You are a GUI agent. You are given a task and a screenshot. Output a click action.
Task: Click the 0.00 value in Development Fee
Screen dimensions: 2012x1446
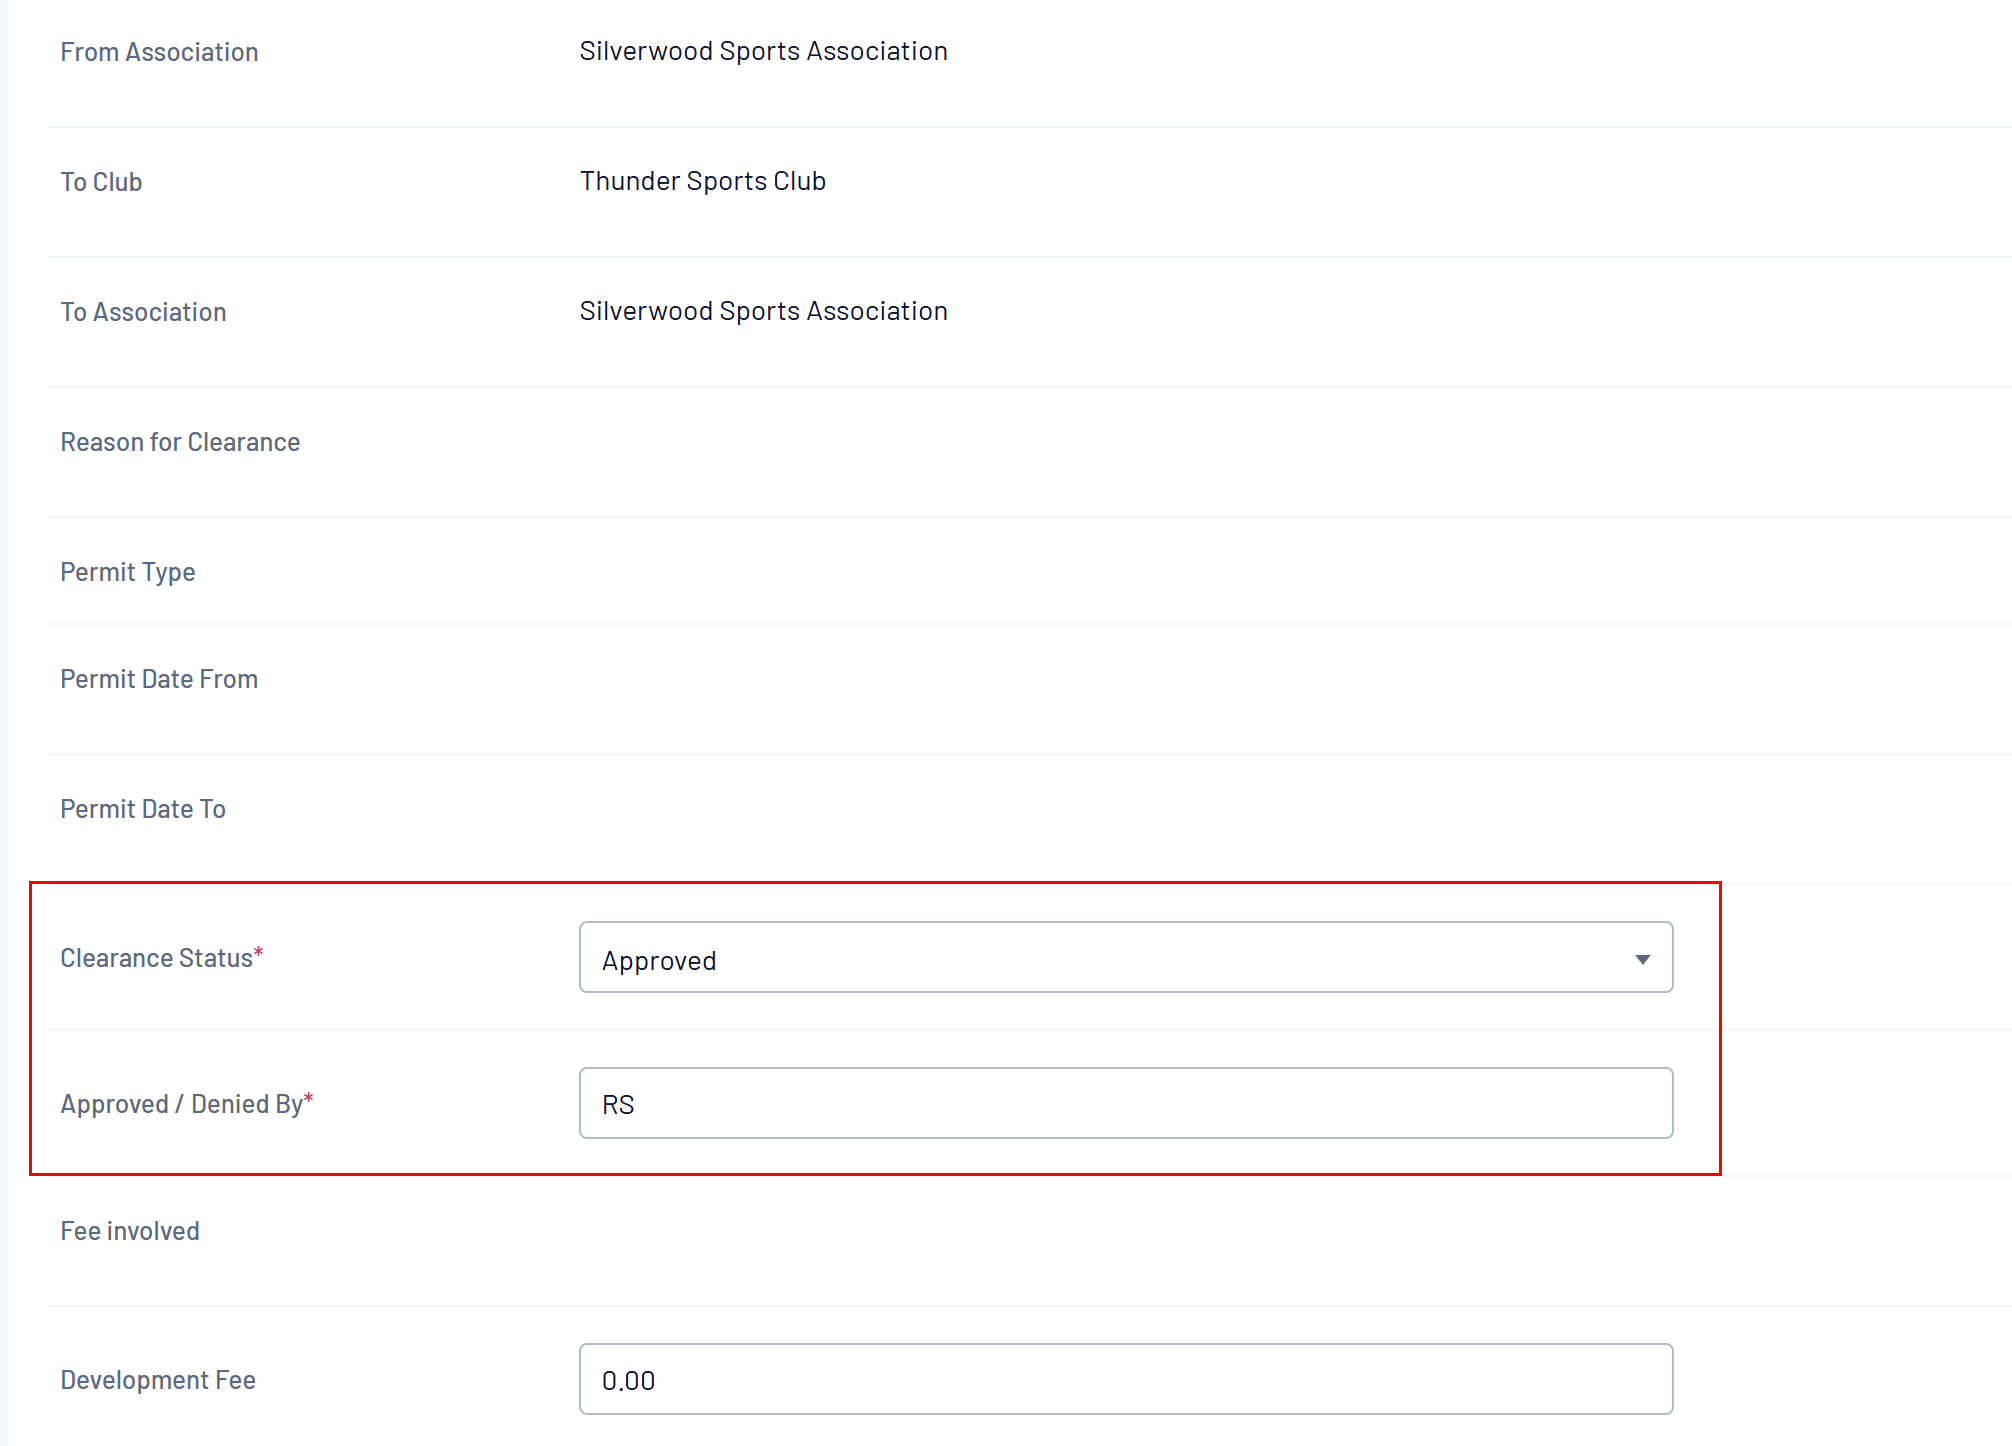pyautogui.click(x=628, y=1380)
